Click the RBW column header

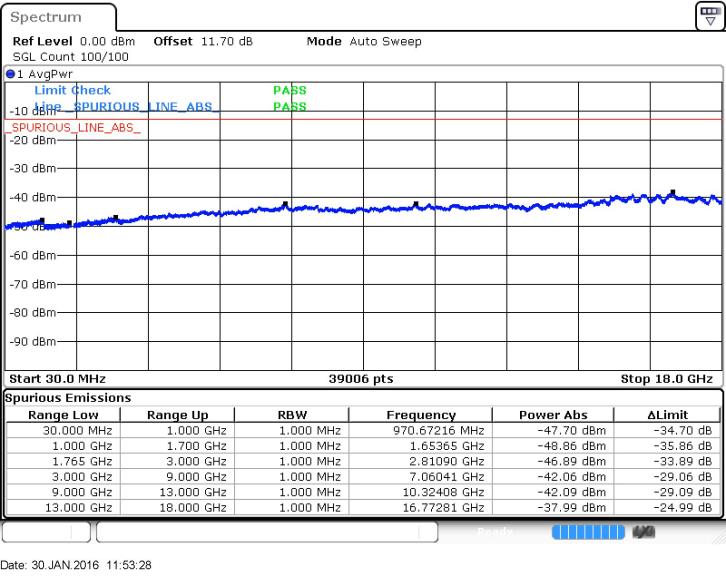pyautogui.click(x=292, y=415)
